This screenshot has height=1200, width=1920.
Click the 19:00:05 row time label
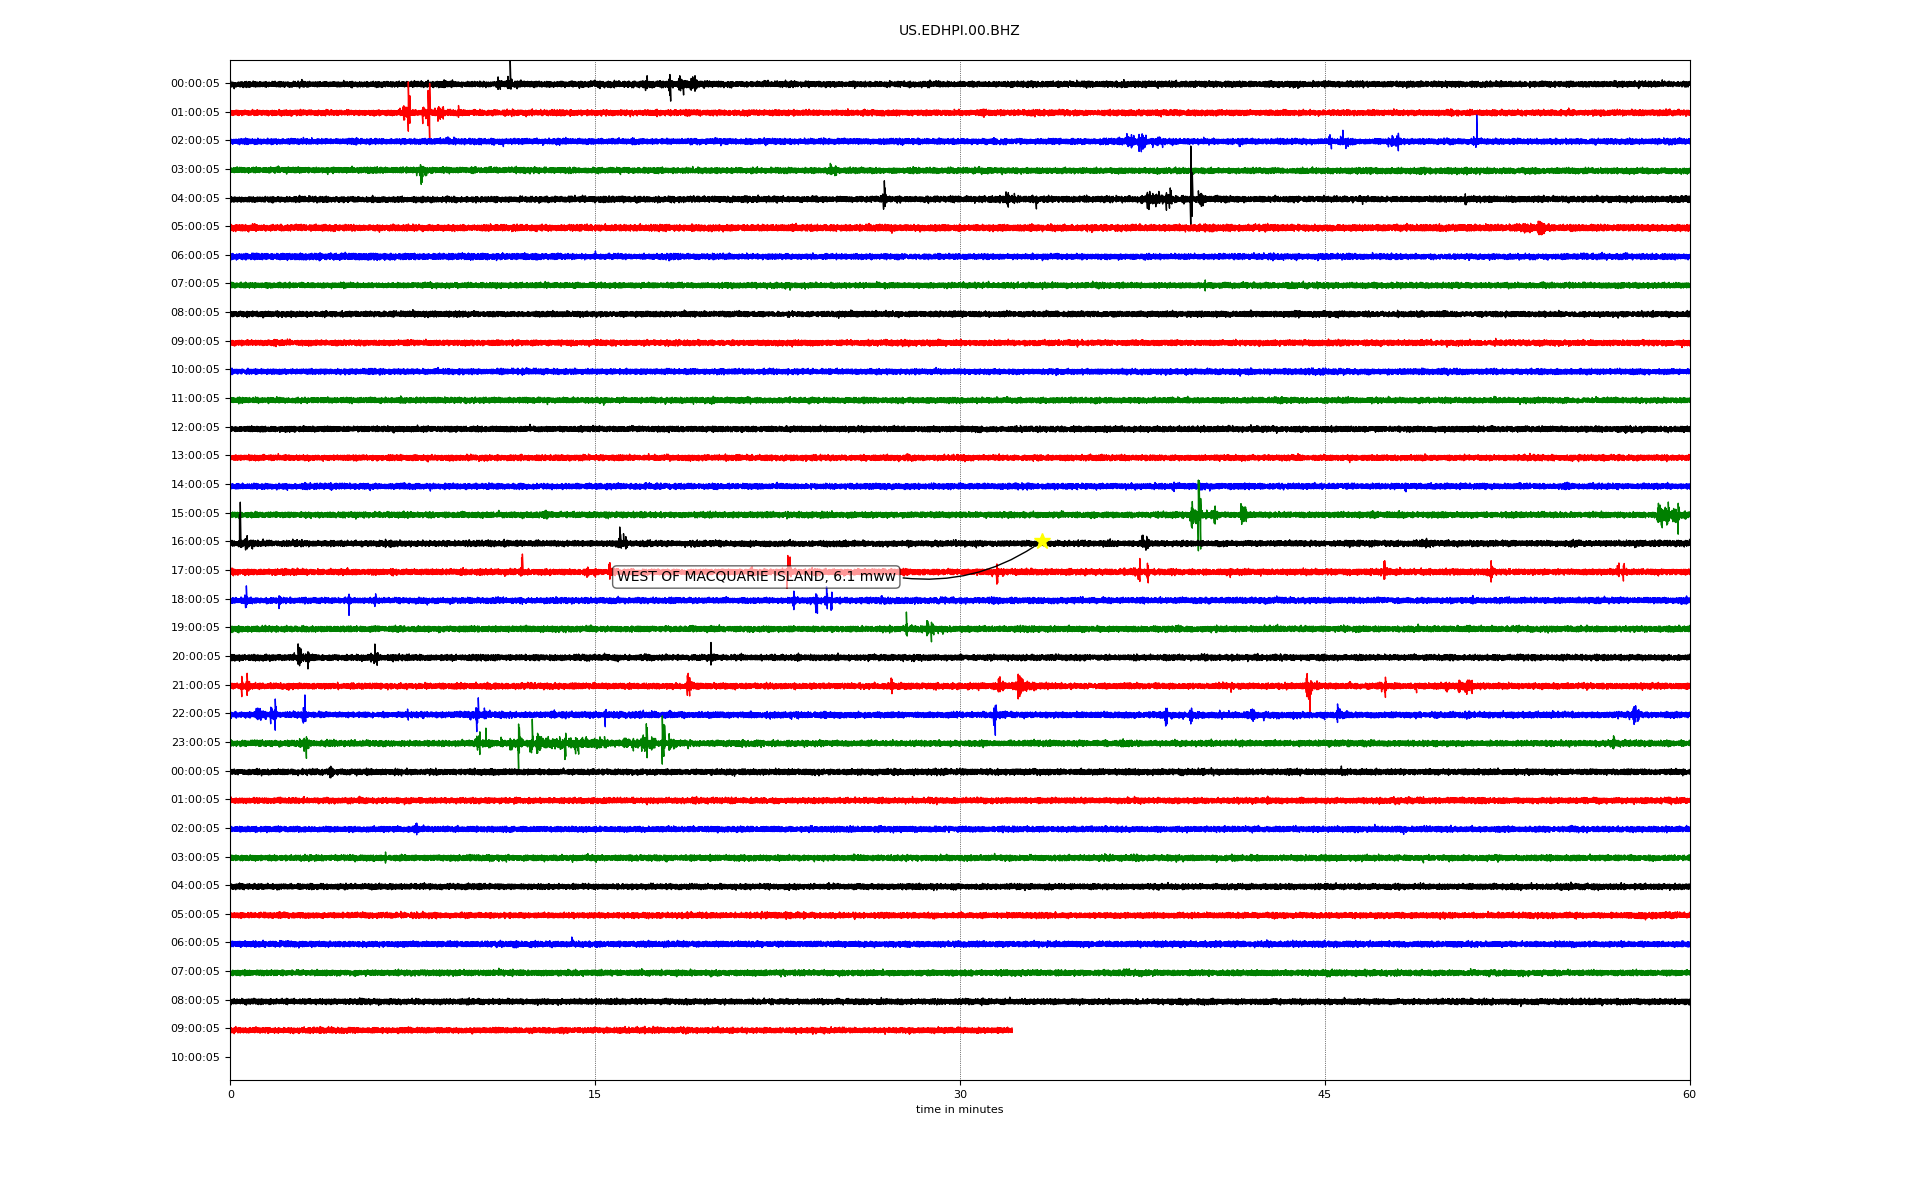(195, 628)
